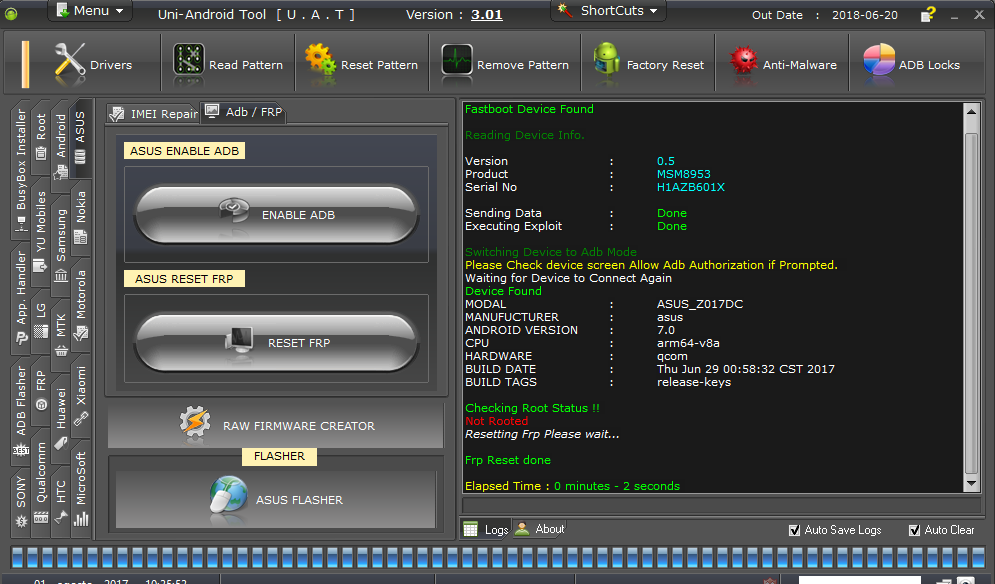Open the Nokia side tab

point(81,218)
